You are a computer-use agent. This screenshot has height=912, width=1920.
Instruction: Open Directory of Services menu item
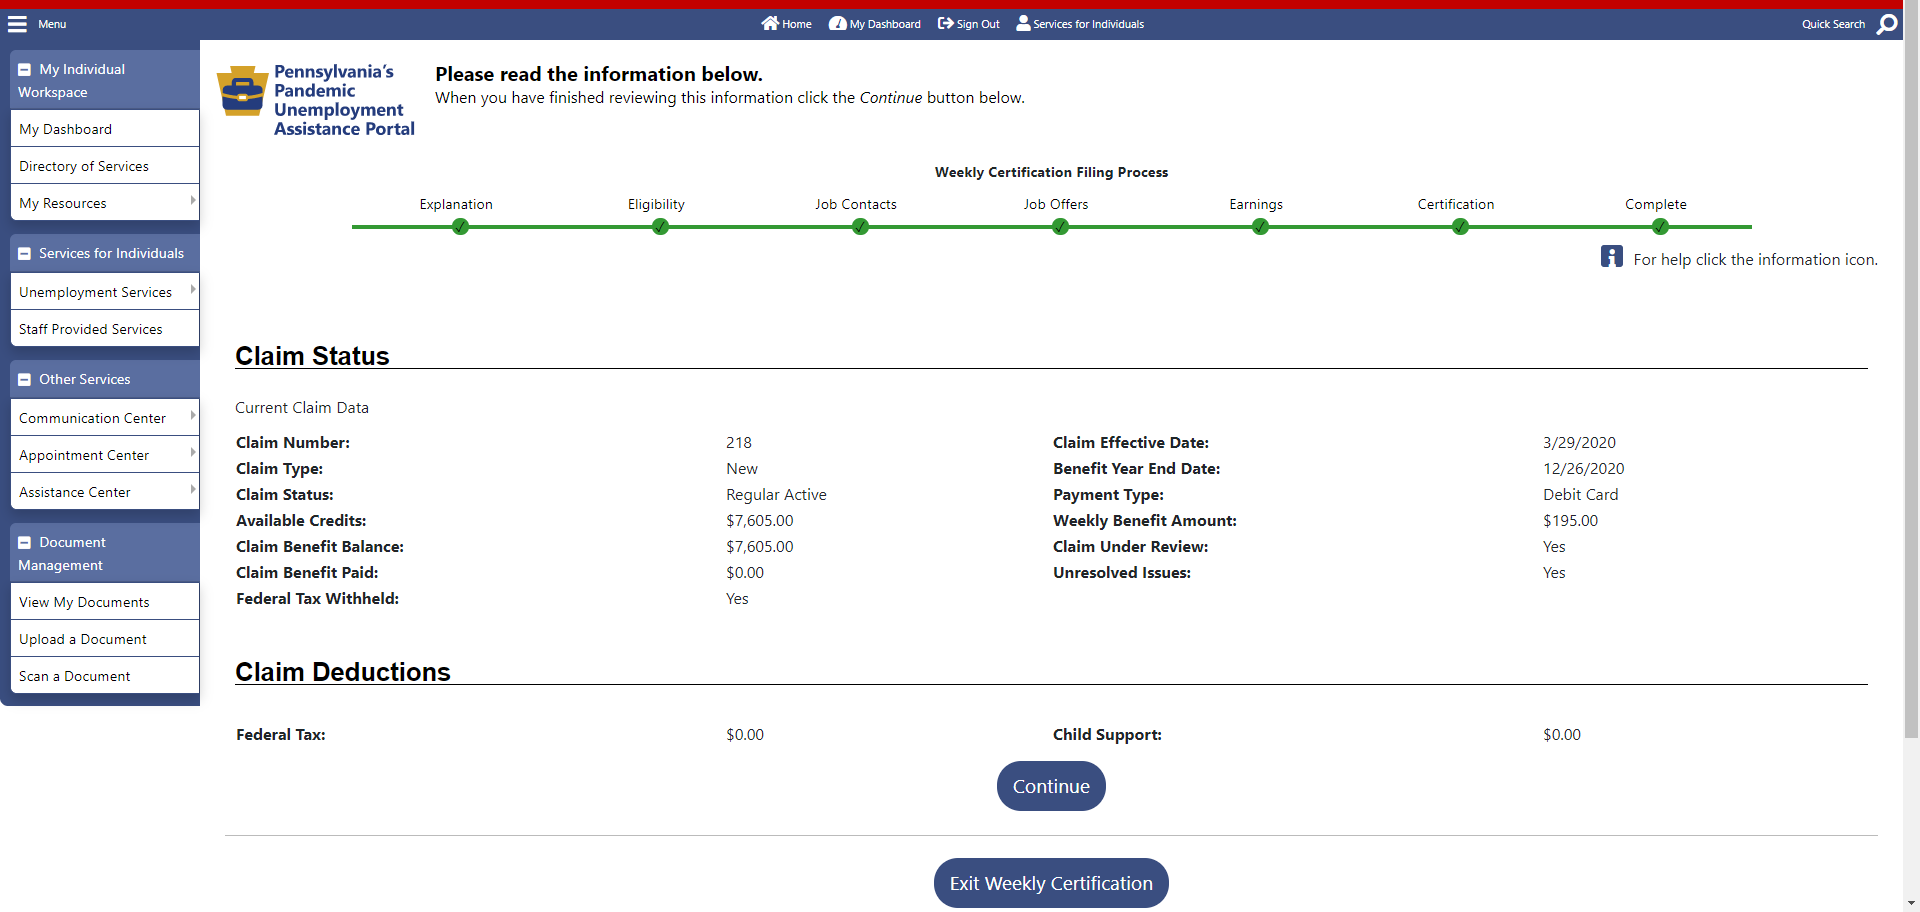[x=84, y=166]
